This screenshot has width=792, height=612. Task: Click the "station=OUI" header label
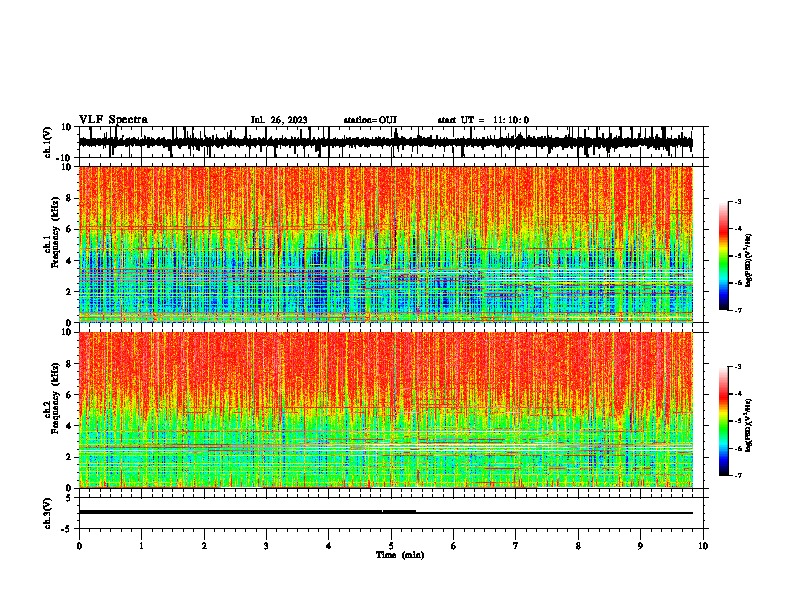[370, 120]
